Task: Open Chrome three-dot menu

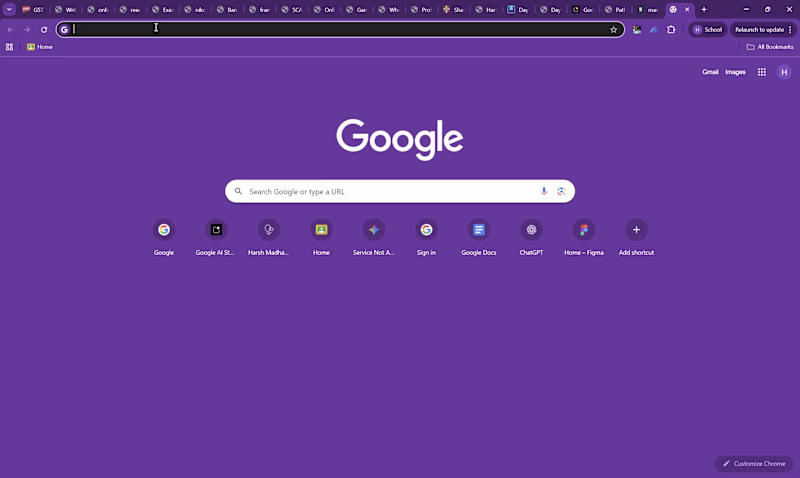Action: 790,30
